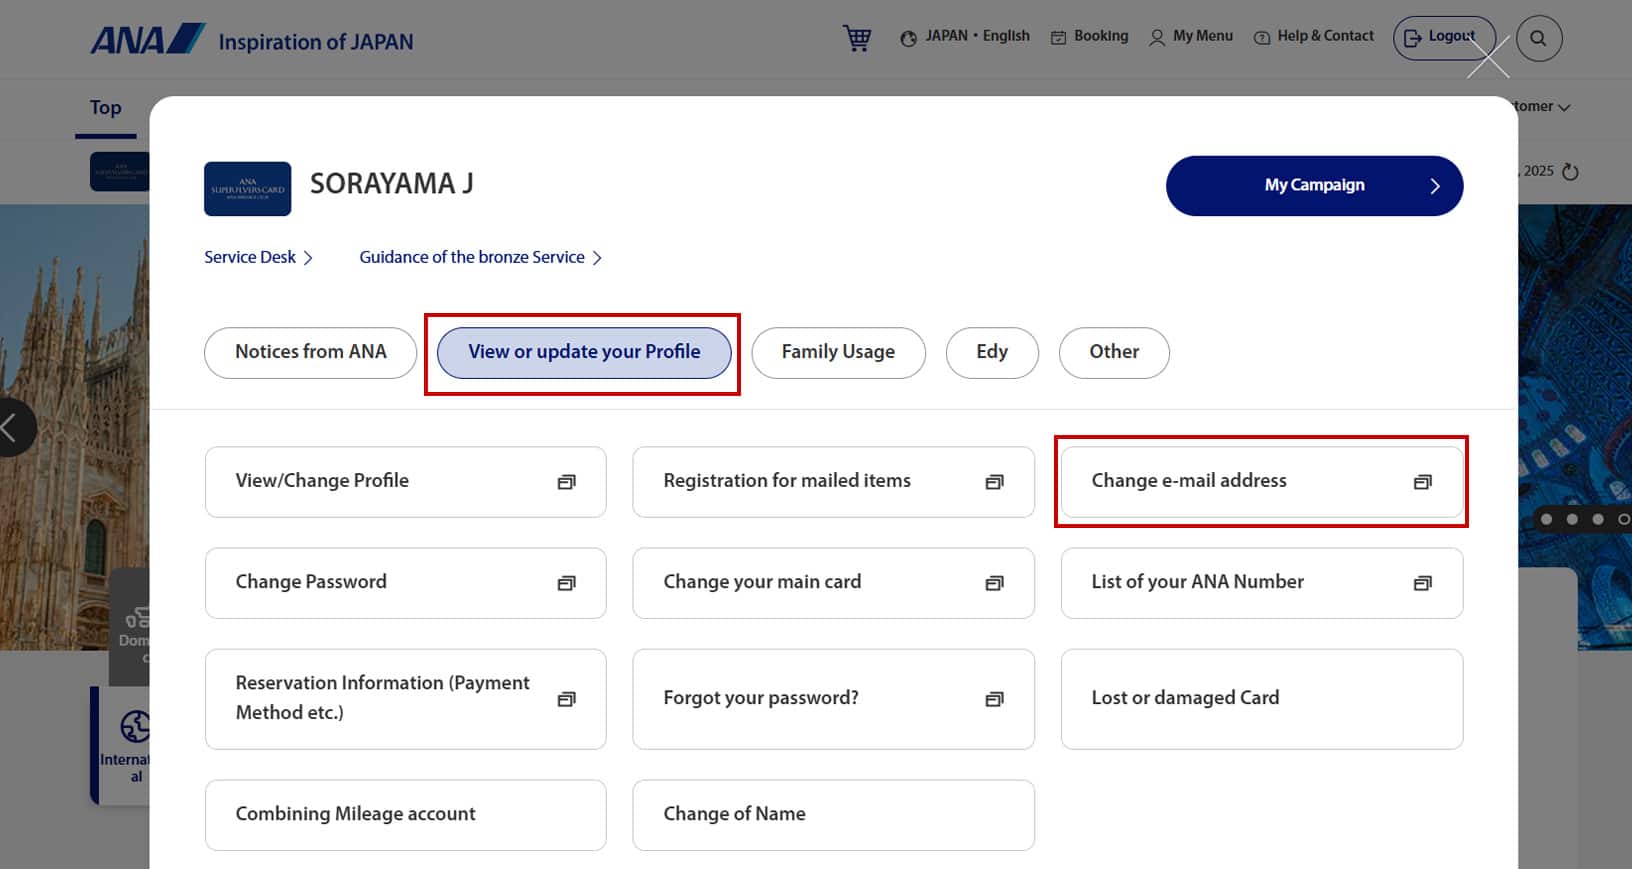Log out using the Logout button
Image resolution: width=1632 pixels, height=869 pixels.
click(x=1443, y=38)
